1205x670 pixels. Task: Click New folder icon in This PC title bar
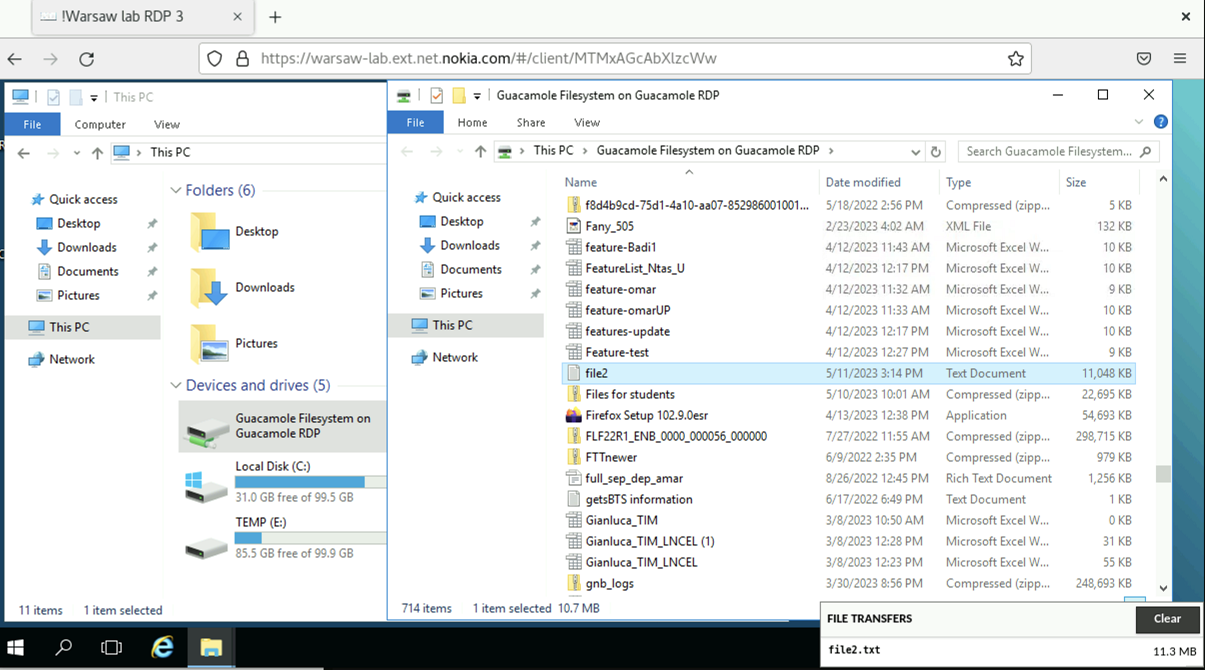coord(76,97)
